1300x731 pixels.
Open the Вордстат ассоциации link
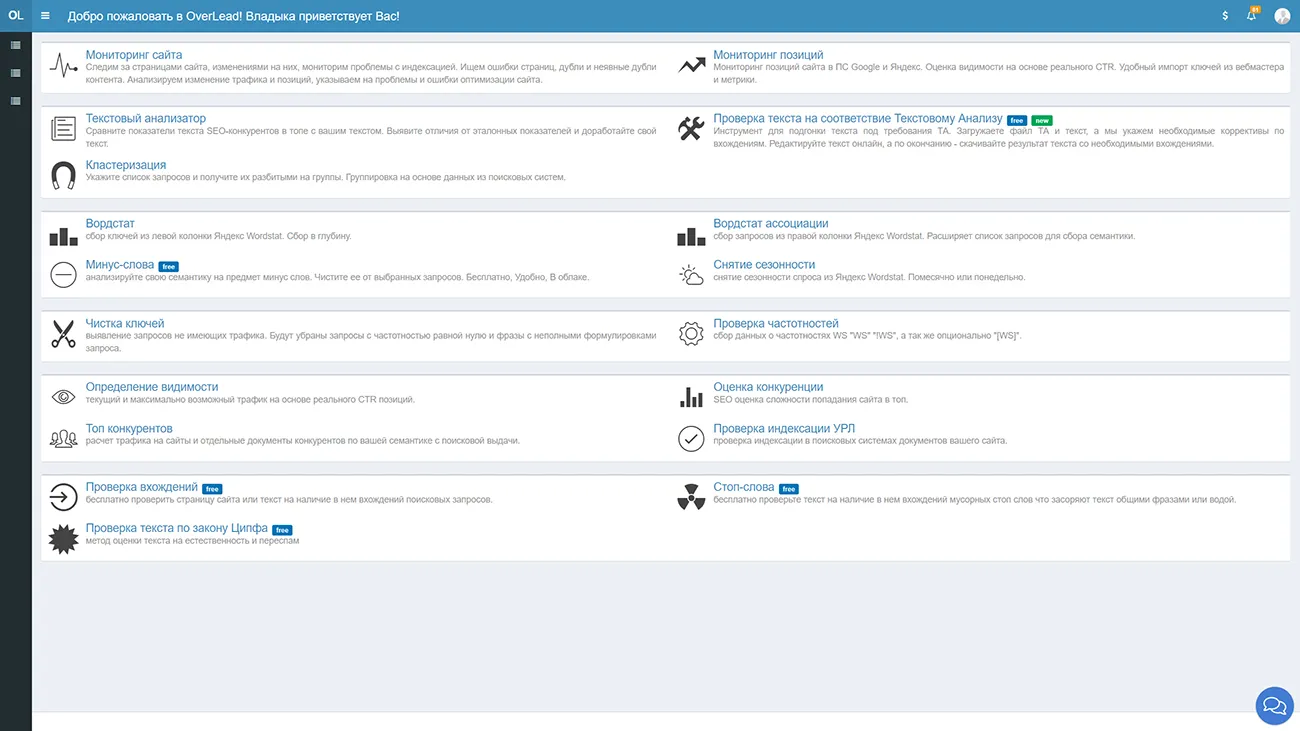coord(770,223)
